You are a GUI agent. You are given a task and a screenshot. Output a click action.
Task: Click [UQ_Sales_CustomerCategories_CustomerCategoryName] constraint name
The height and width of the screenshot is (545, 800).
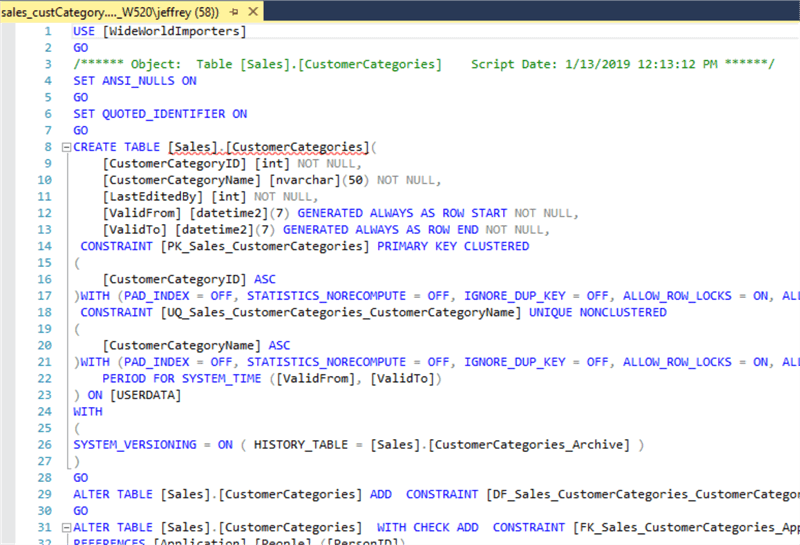pyautogui.click(x=341, y=312)
